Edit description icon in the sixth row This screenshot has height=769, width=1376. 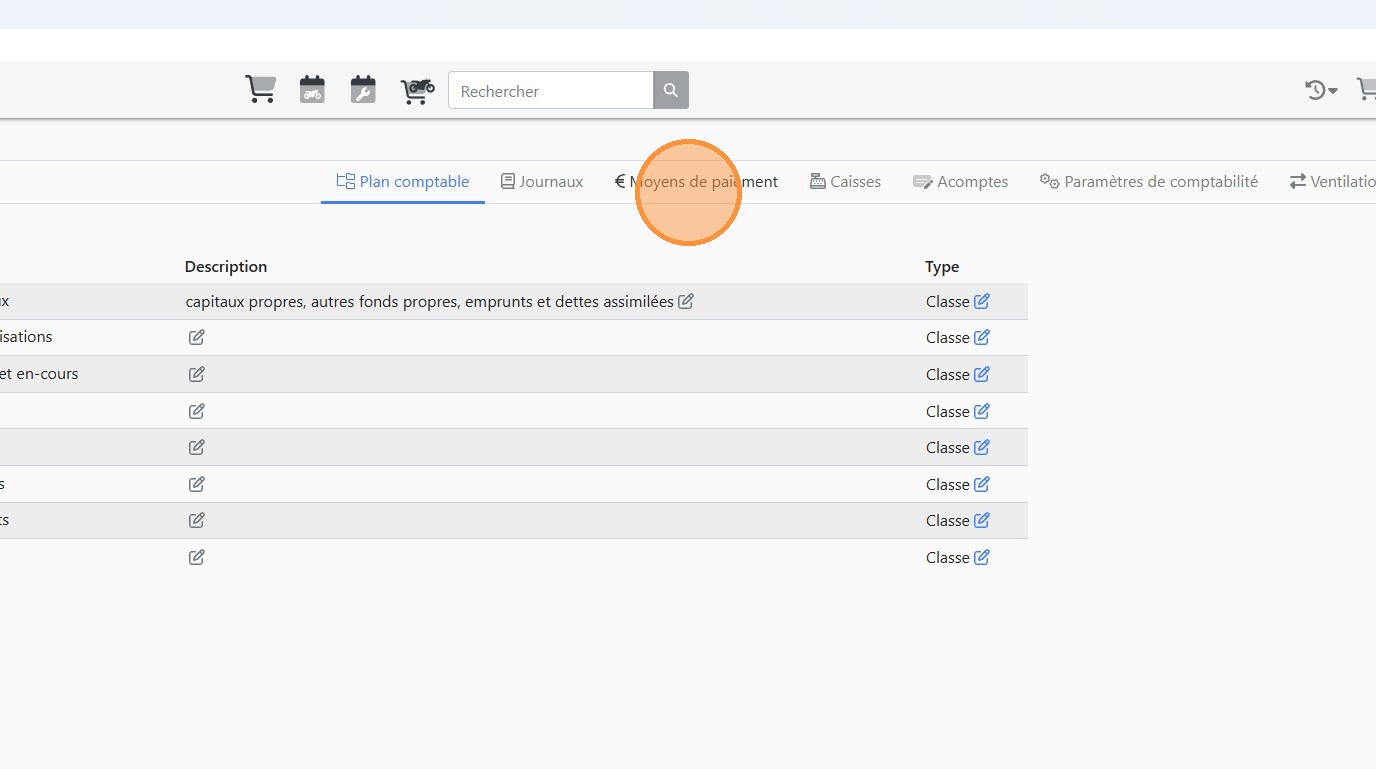pyautogui.click(x=197, y=484)
